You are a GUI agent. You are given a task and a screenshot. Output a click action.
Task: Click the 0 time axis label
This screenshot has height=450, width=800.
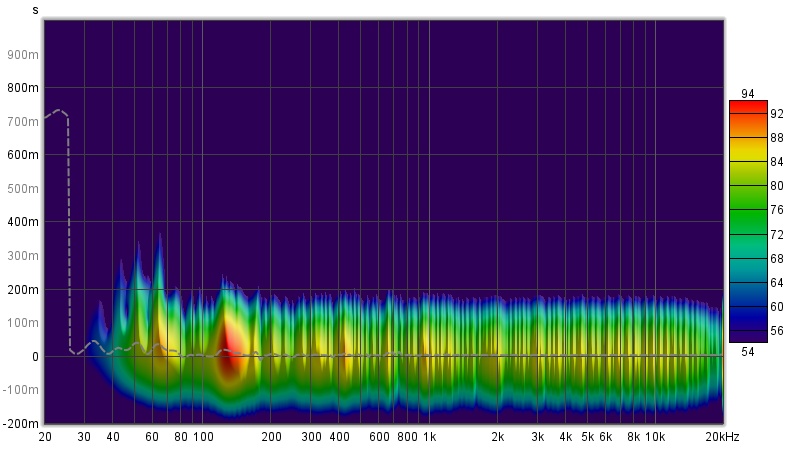pyautogui.click(x=34, y=356)
